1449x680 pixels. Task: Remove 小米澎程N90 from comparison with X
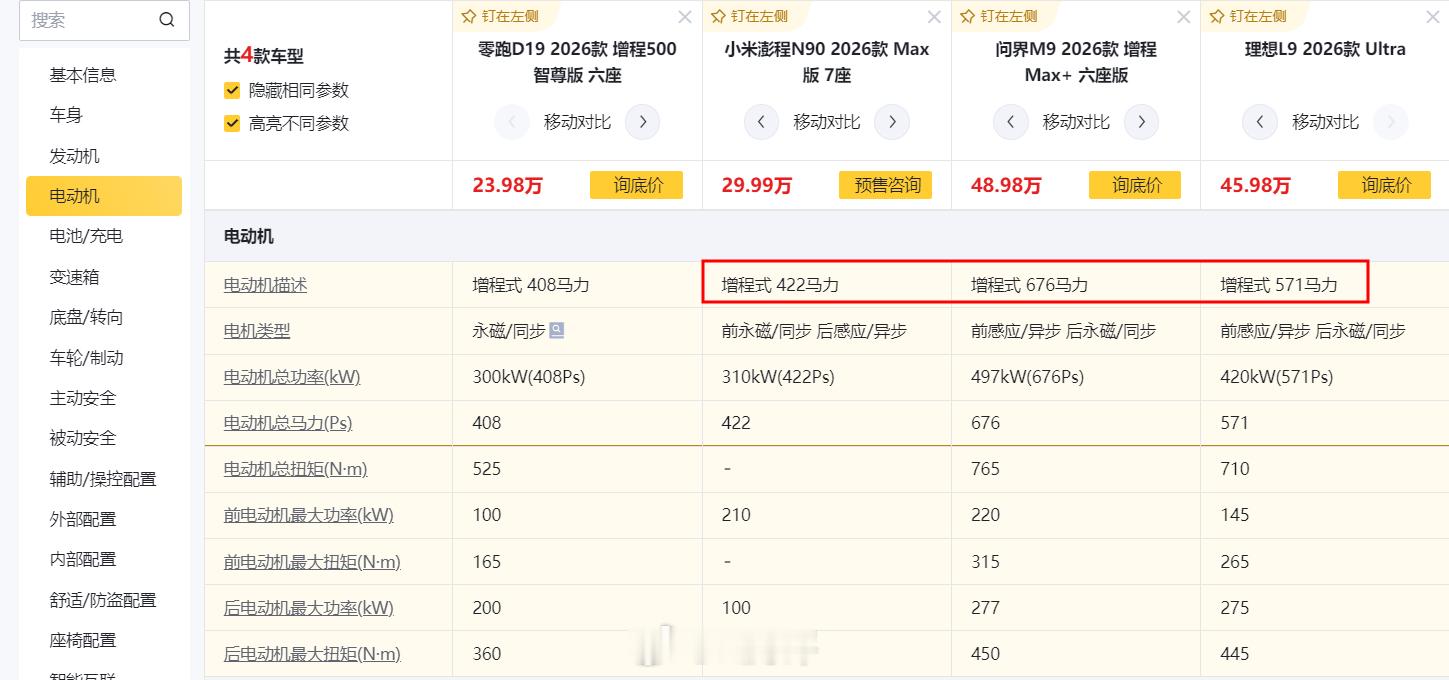tap(934, 17)
